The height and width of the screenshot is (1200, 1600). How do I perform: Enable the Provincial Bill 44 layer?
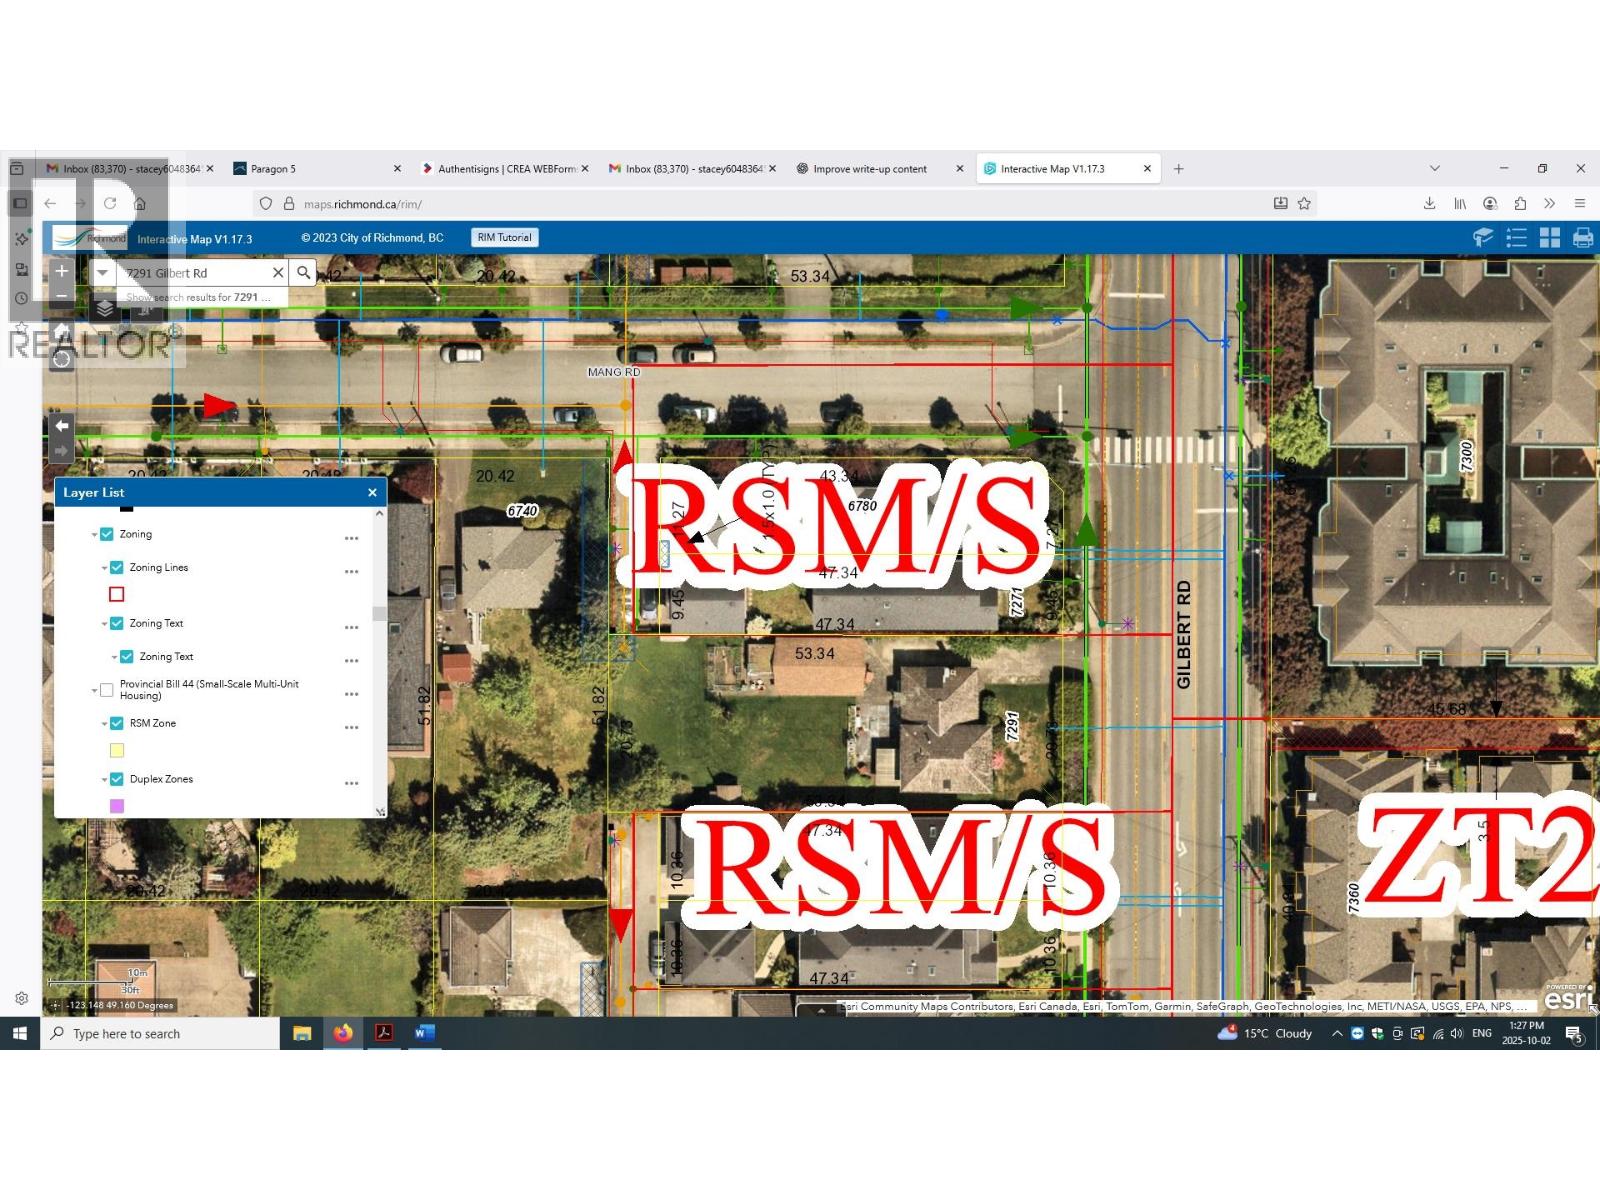pos(107,690)
